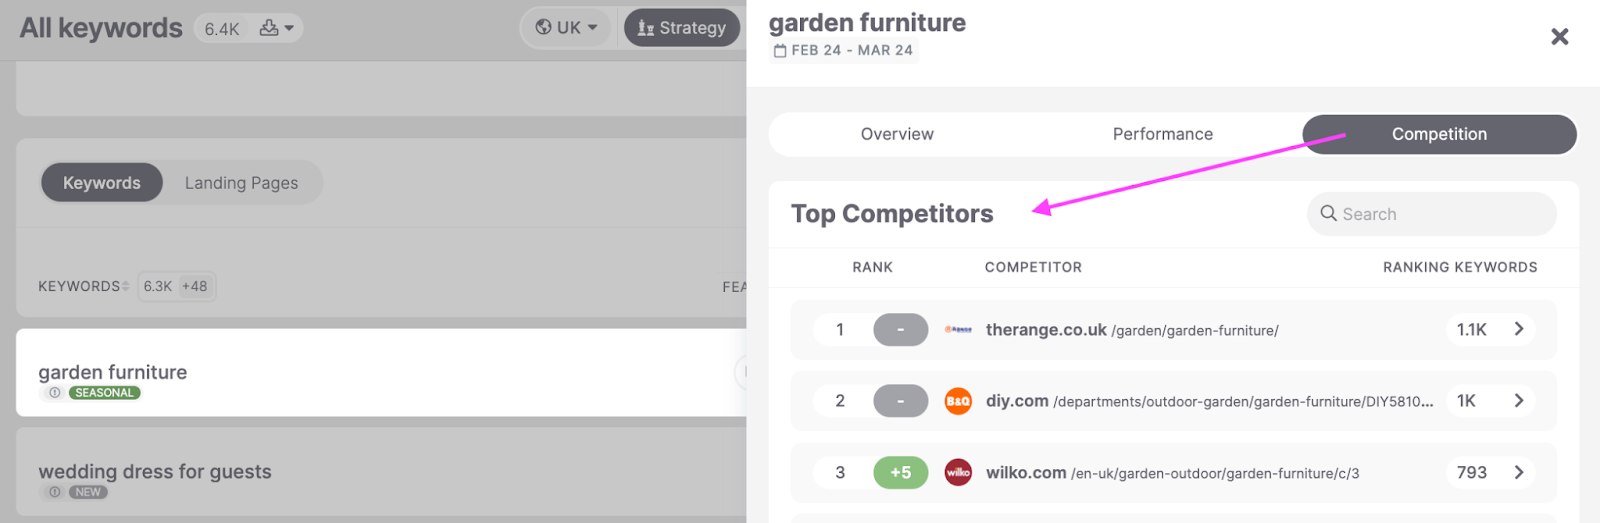Expand the diy.com competitor row chevron
This screenshot has width=1600, height=523.
click(x=1519, y=400)
